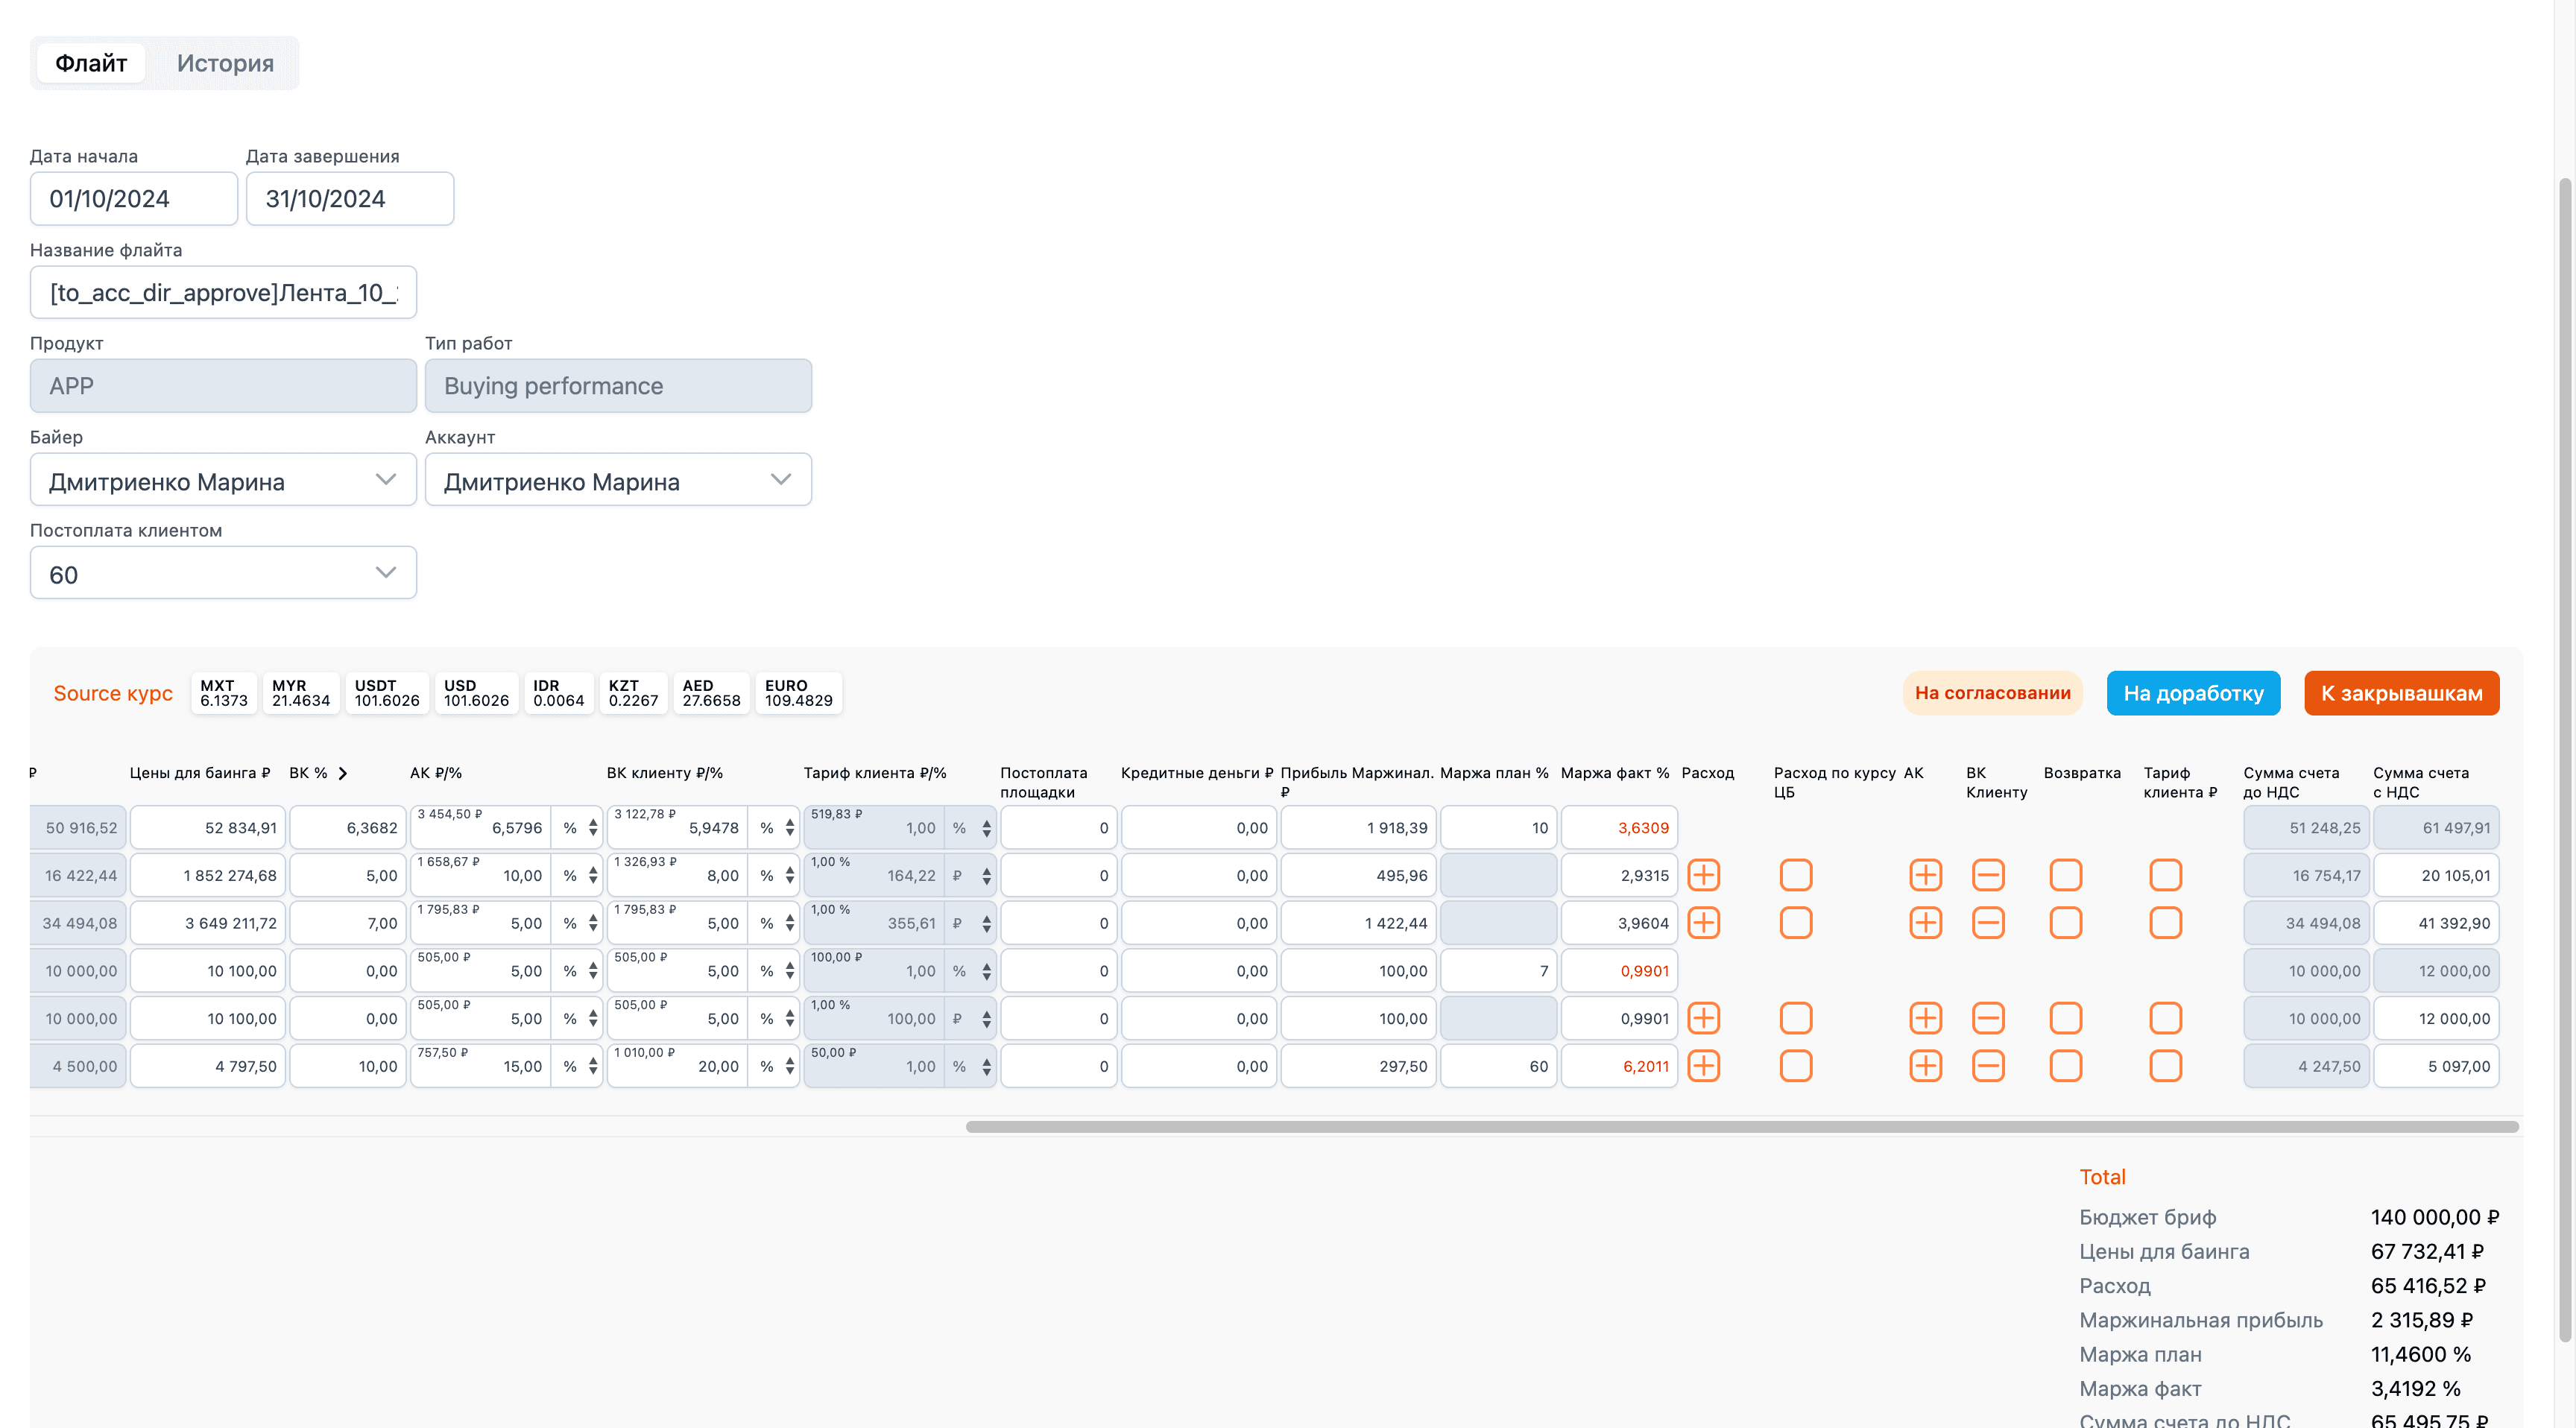Image resolution: width=2576 pixels, height=1428 pixels.
Task: Check the Возвратка box in second row
Action: tap(2065, 875)
